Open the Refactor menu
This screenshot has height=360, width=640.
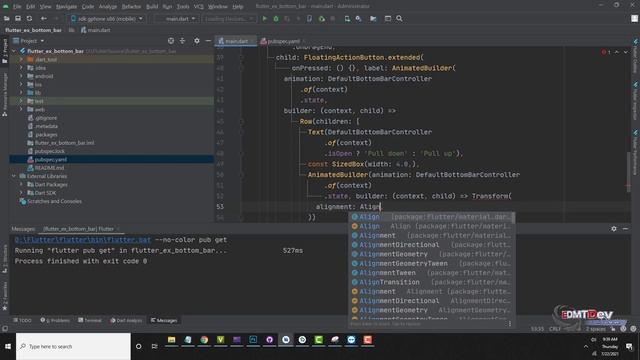(131, 7)
